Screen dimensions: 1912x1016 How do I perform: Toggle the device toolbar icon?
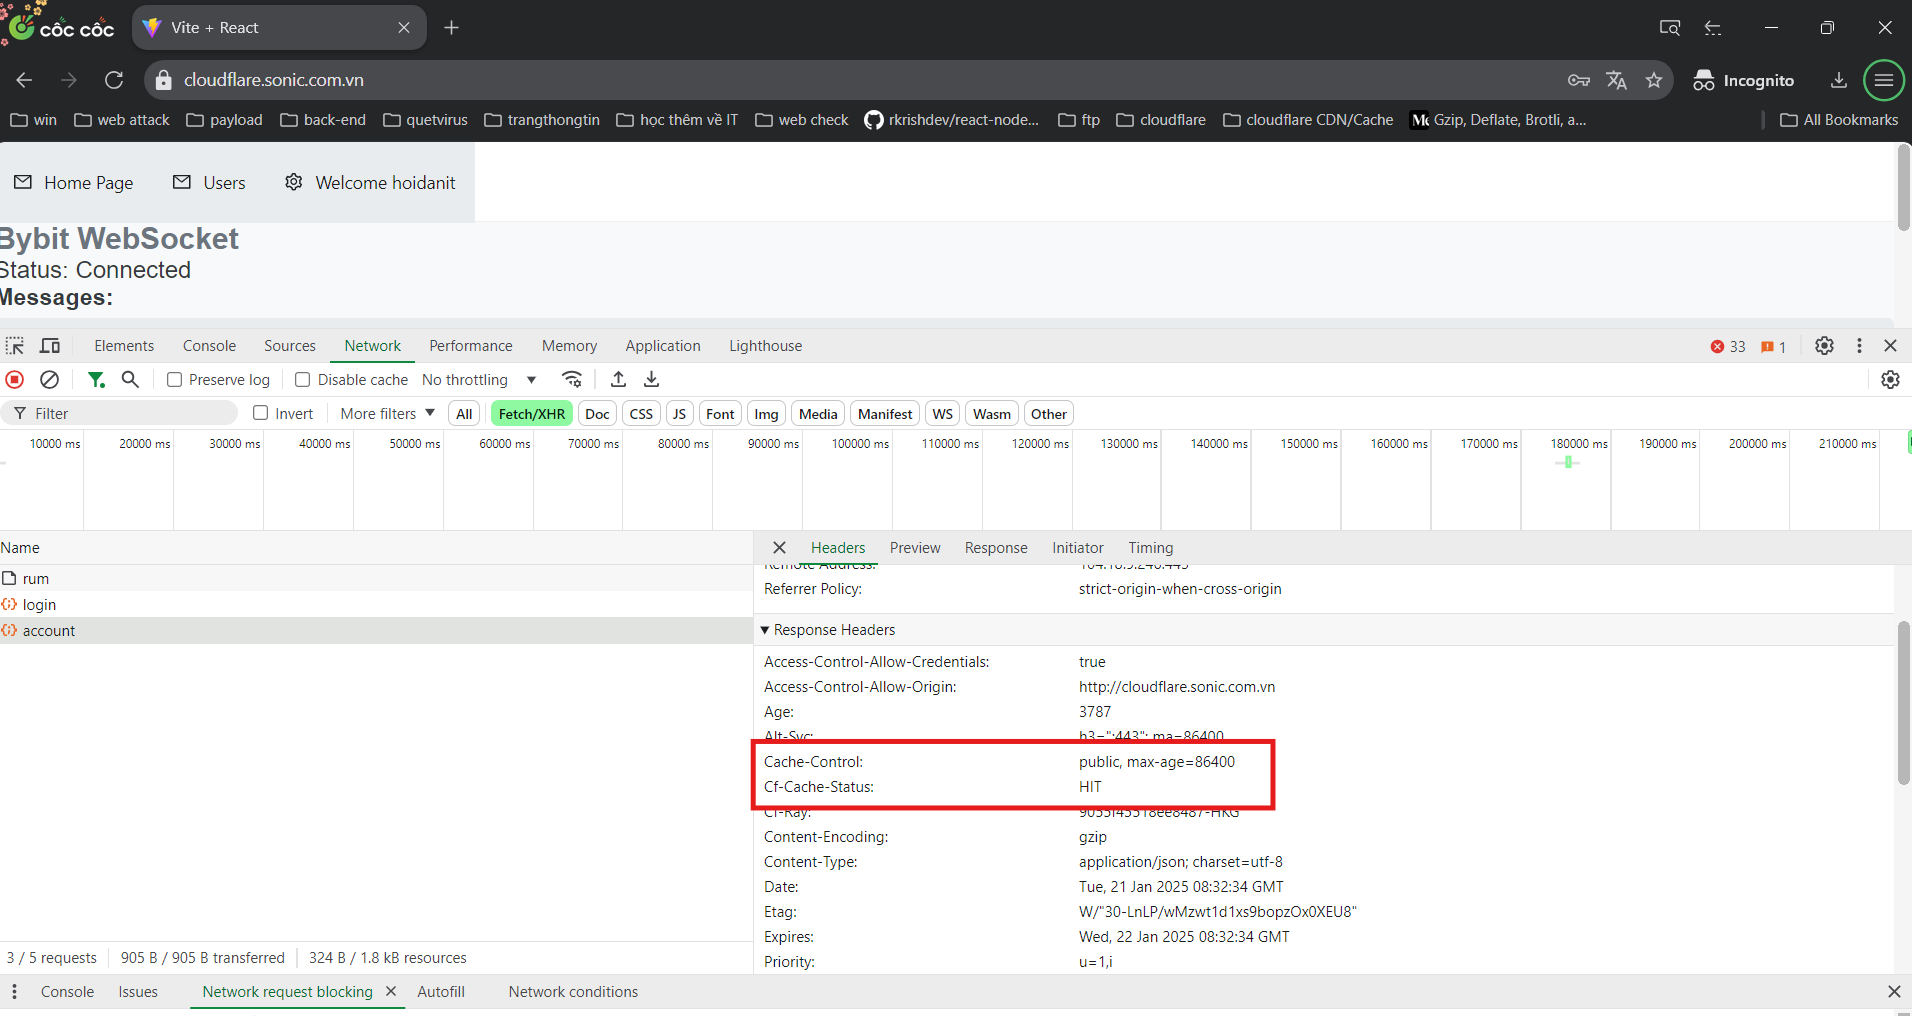[50, 346]
